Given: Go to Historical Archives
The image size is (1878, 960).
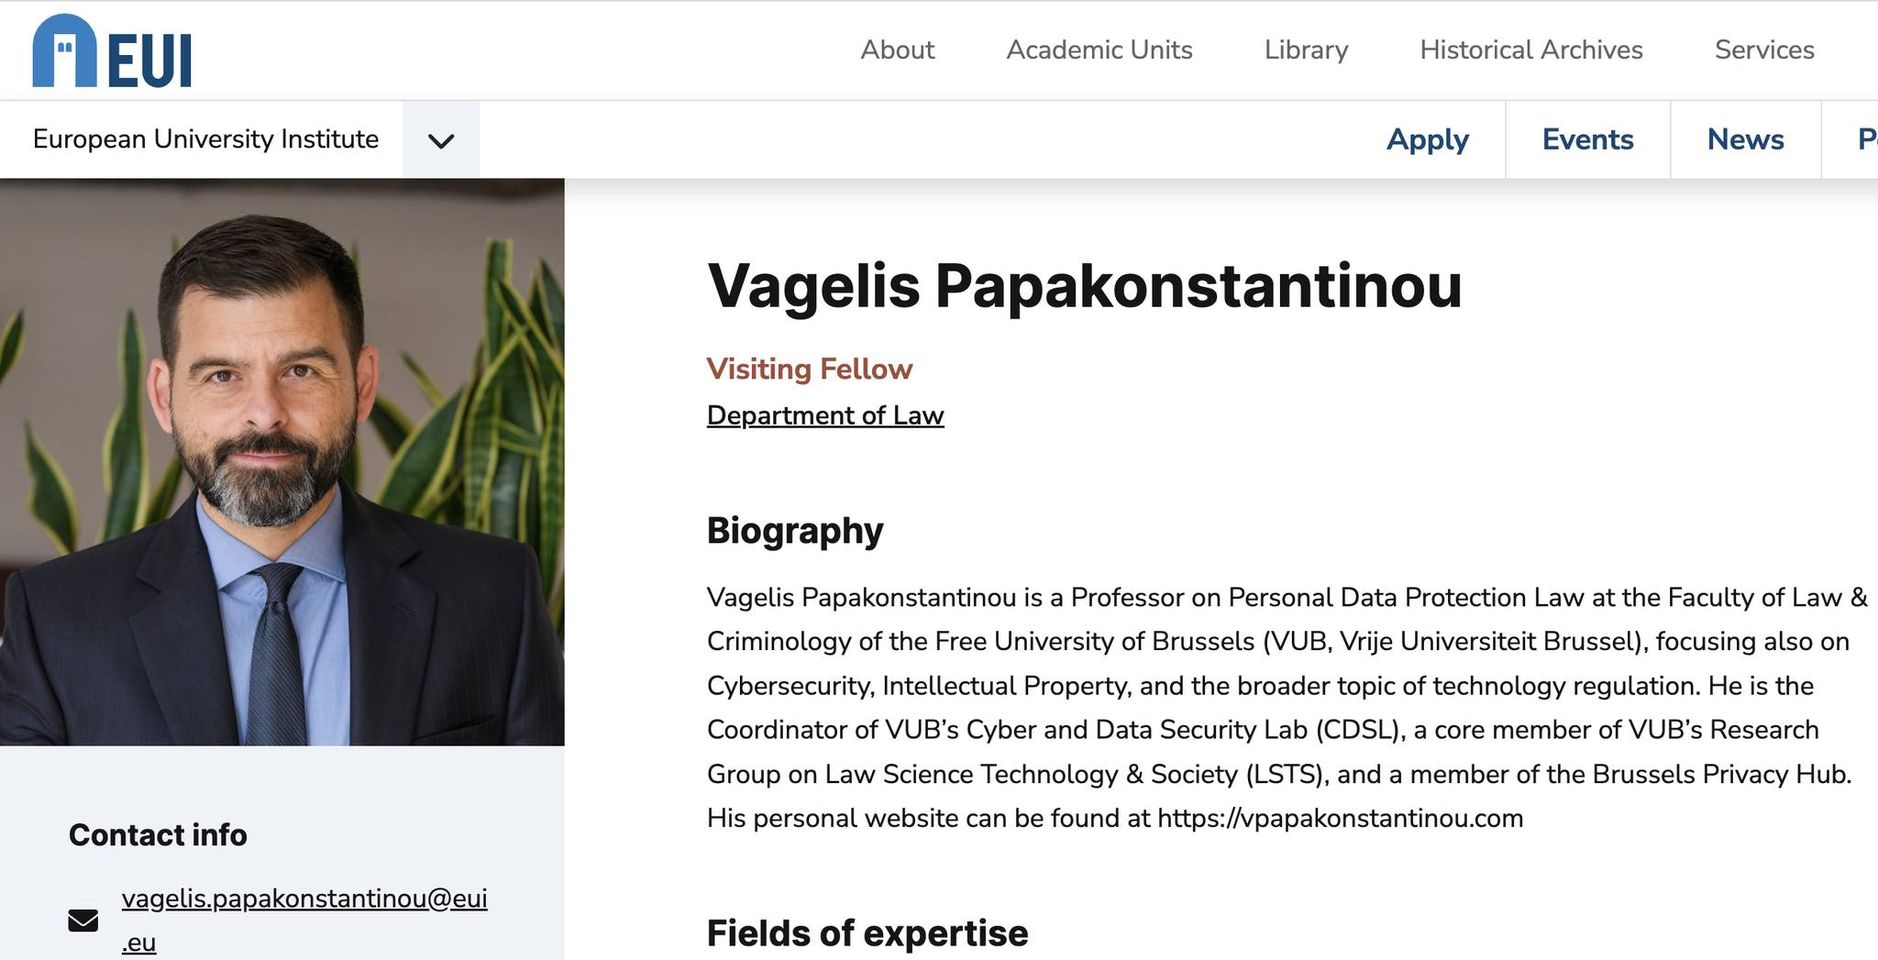Looking at the screenshot, I should pyautogui.click(x=1531, y=50).
